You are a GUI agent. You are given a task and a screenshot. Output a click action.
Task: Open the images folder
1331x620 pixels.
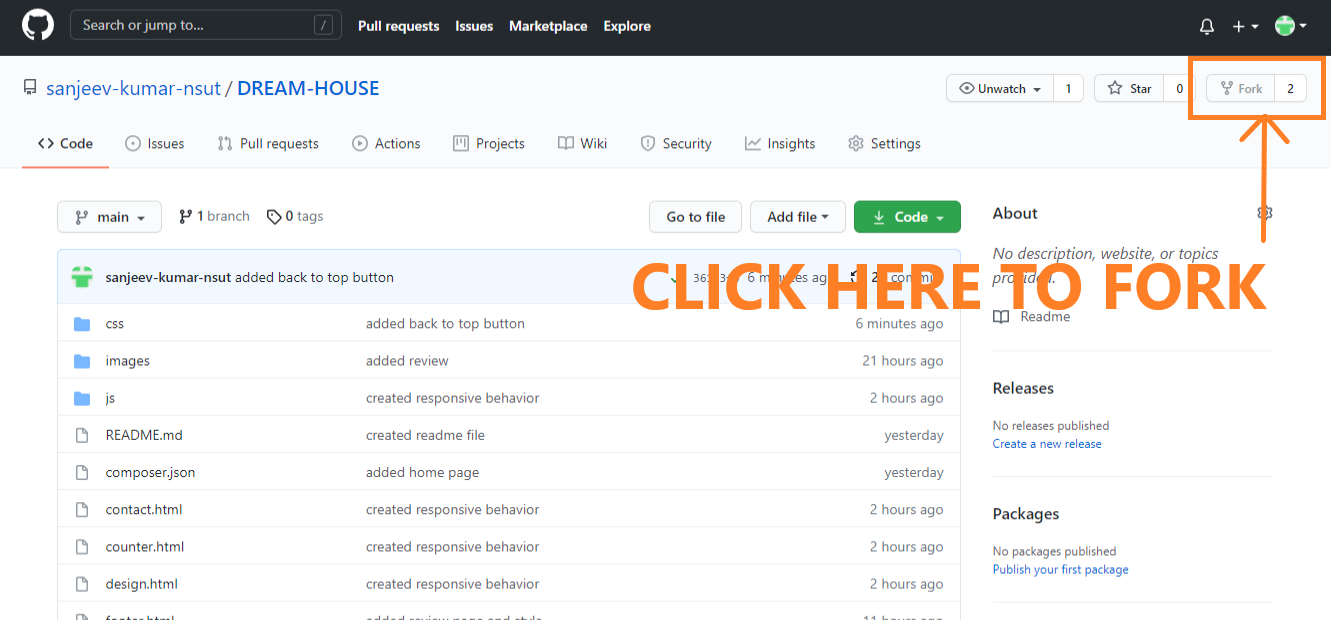coord(128,361)
